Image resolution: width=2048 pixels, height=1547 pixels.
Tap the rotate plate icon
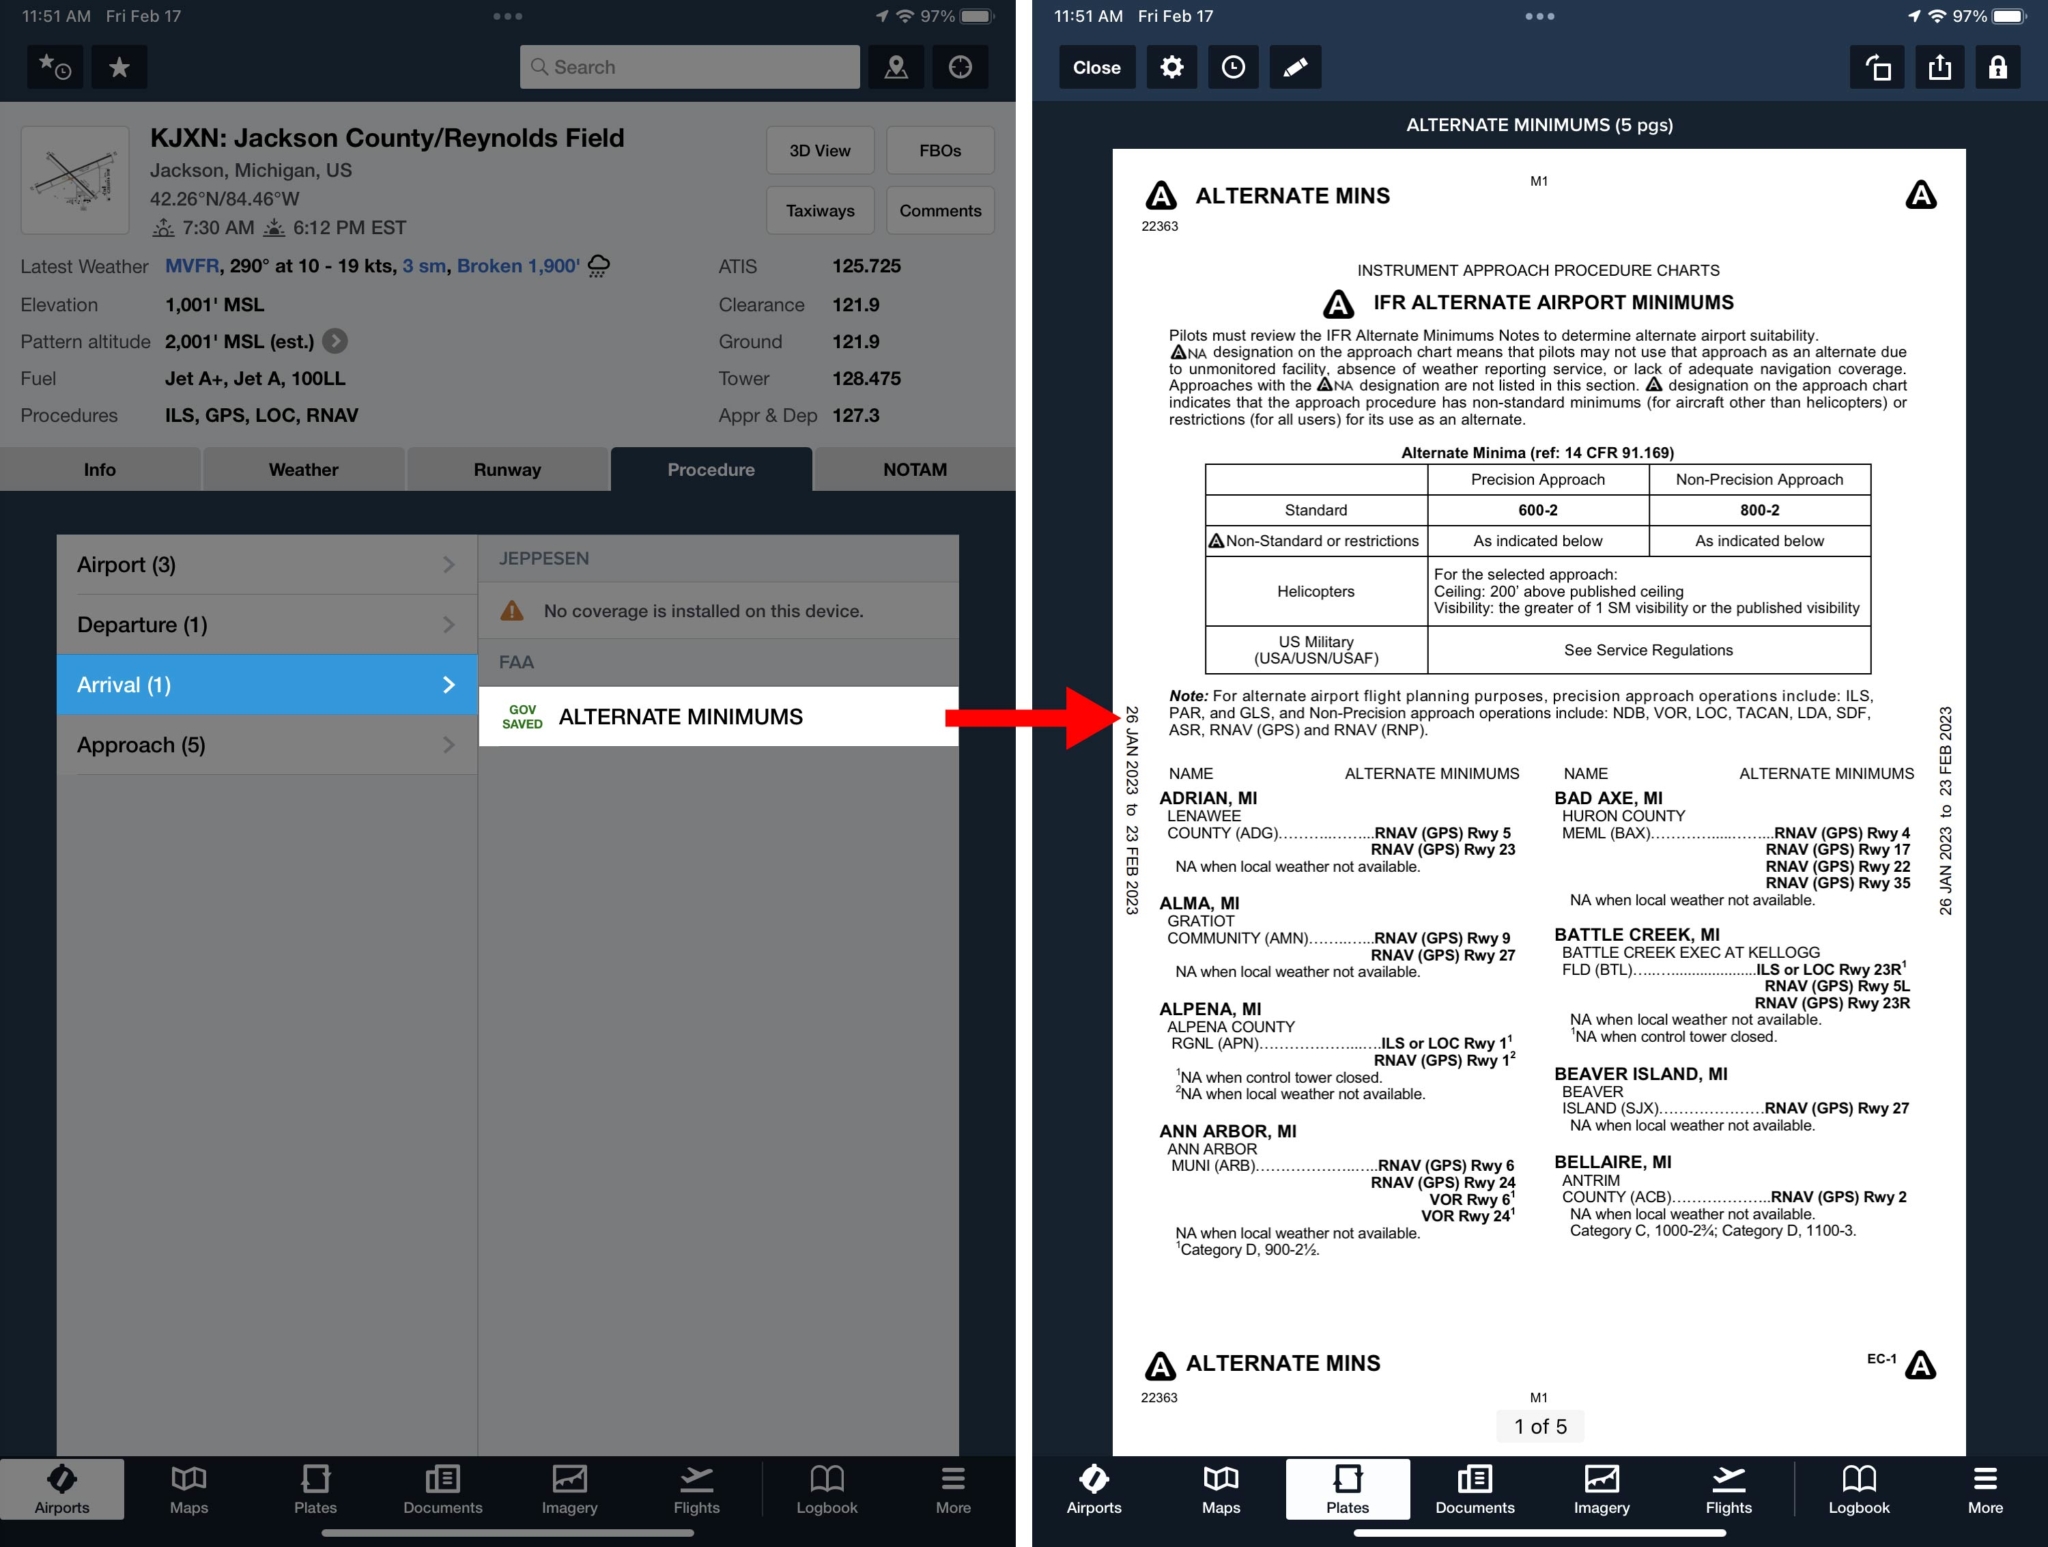(x=1877, y=67)
